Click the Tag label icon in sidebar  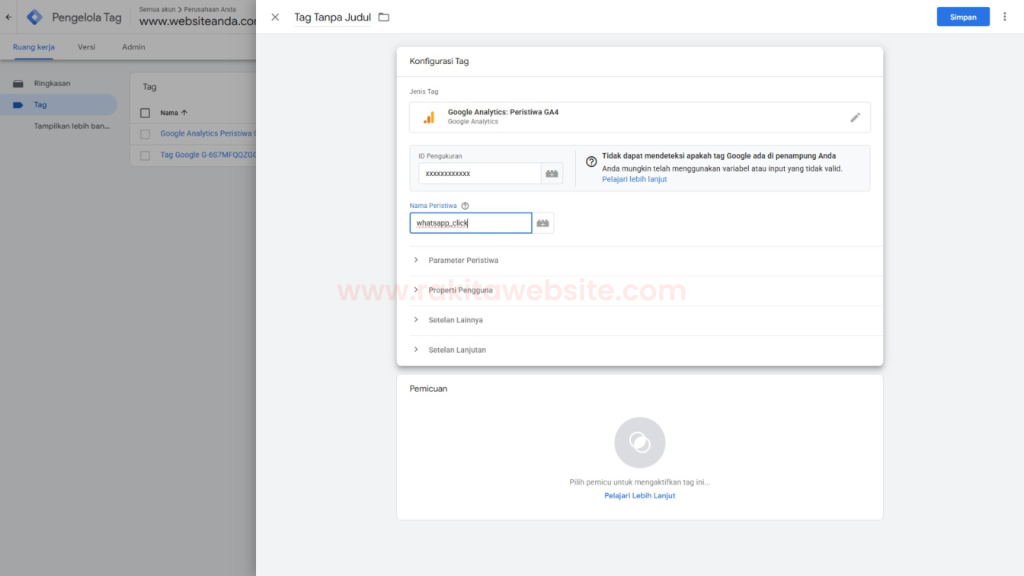click(18, 104)
